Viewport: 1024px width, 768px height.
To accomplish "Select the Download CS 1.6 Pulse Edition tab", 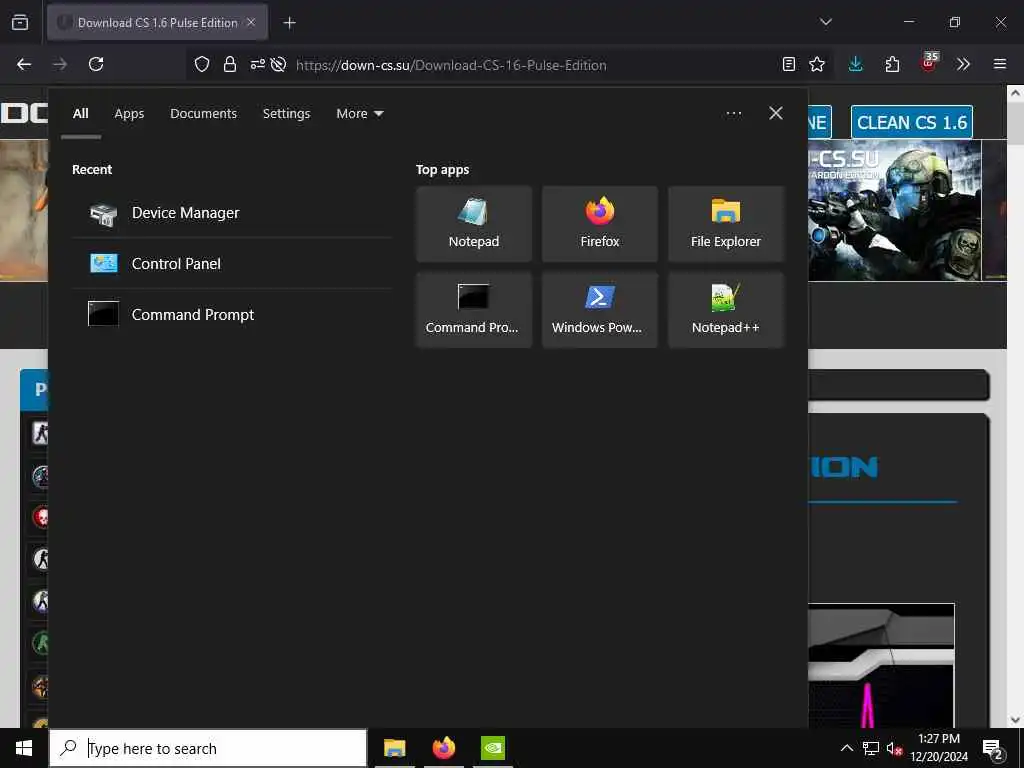I will tap(157, 23).
